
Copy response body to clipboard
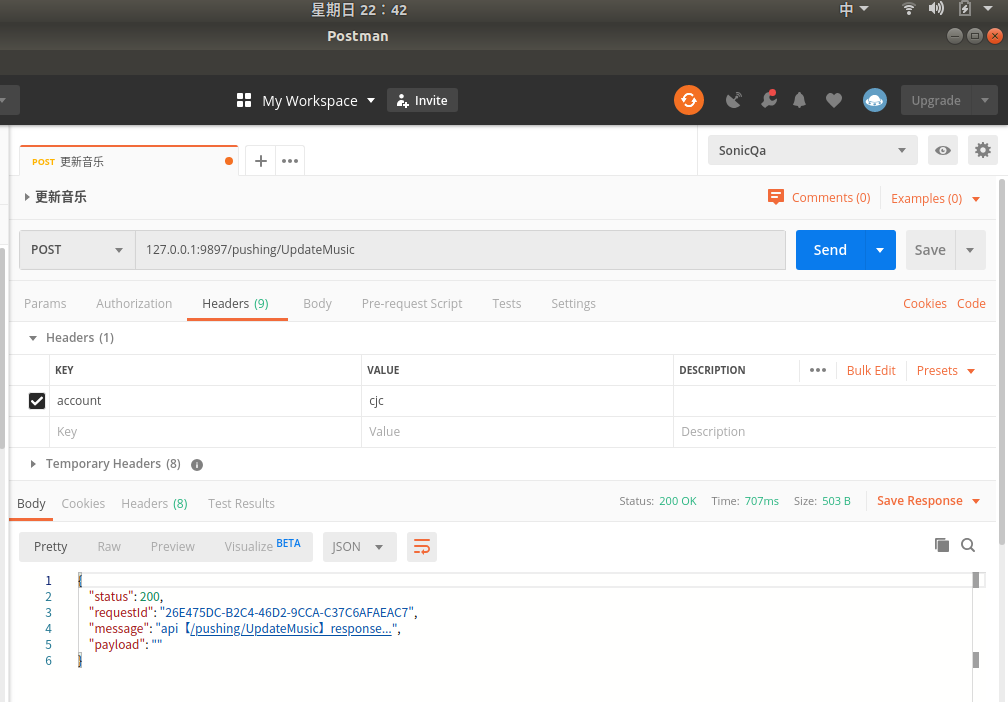tap(942, 545)
